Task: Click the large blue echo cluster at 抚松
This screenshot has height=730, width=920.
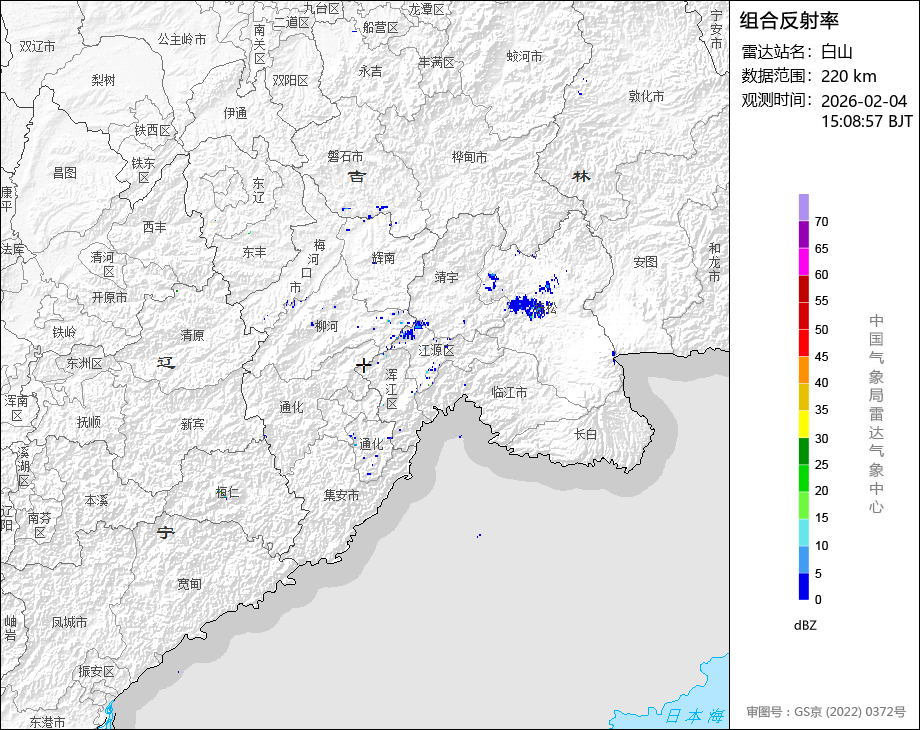Action: [527, 305]
